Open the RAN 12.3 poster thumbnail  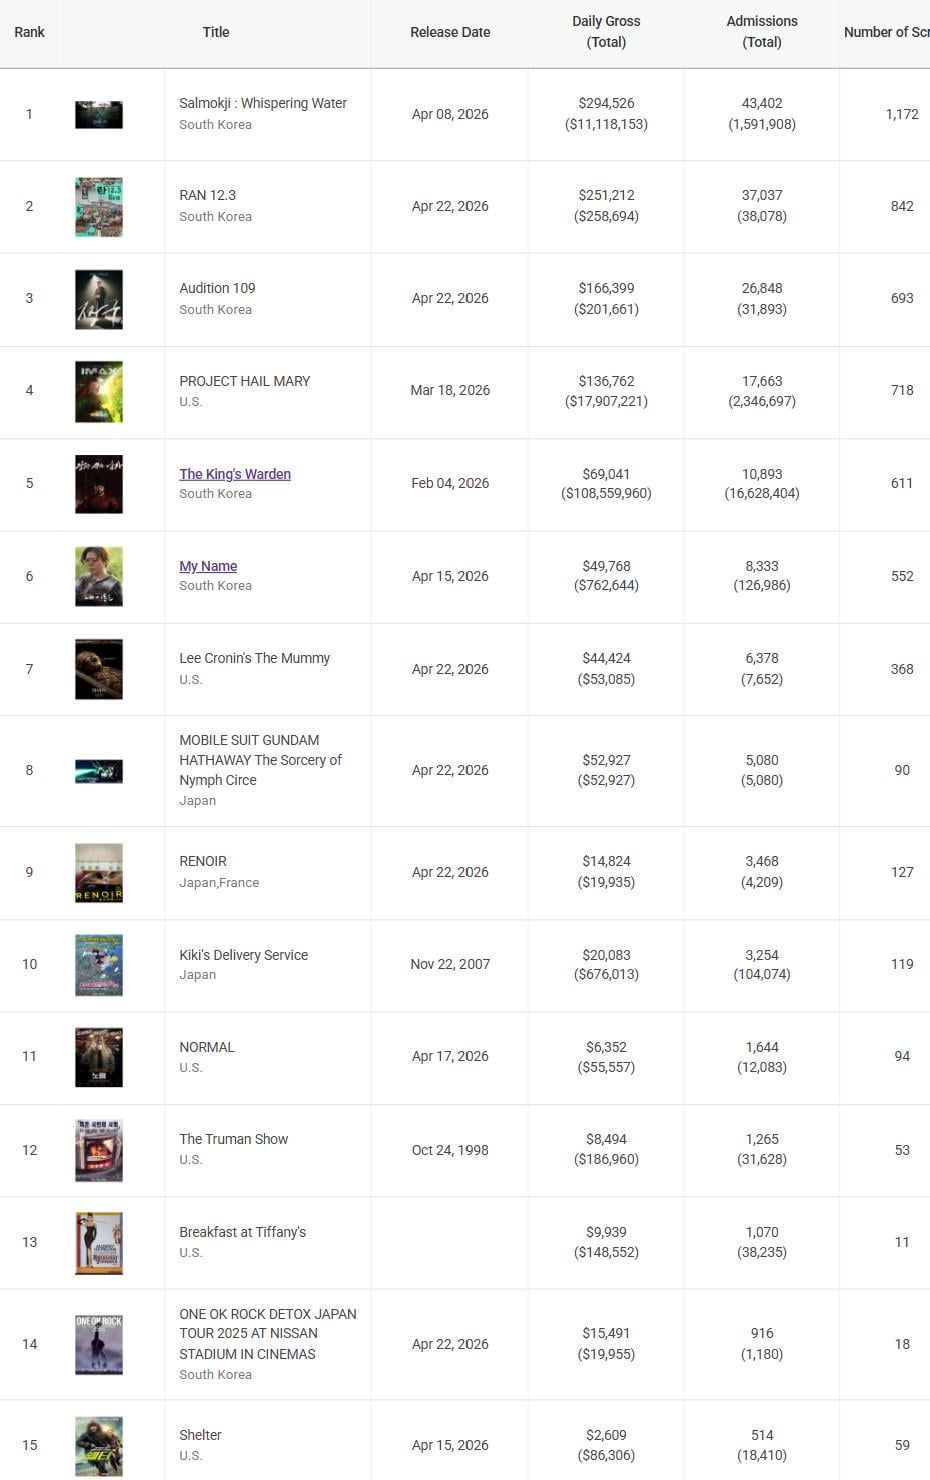[99, 207]
